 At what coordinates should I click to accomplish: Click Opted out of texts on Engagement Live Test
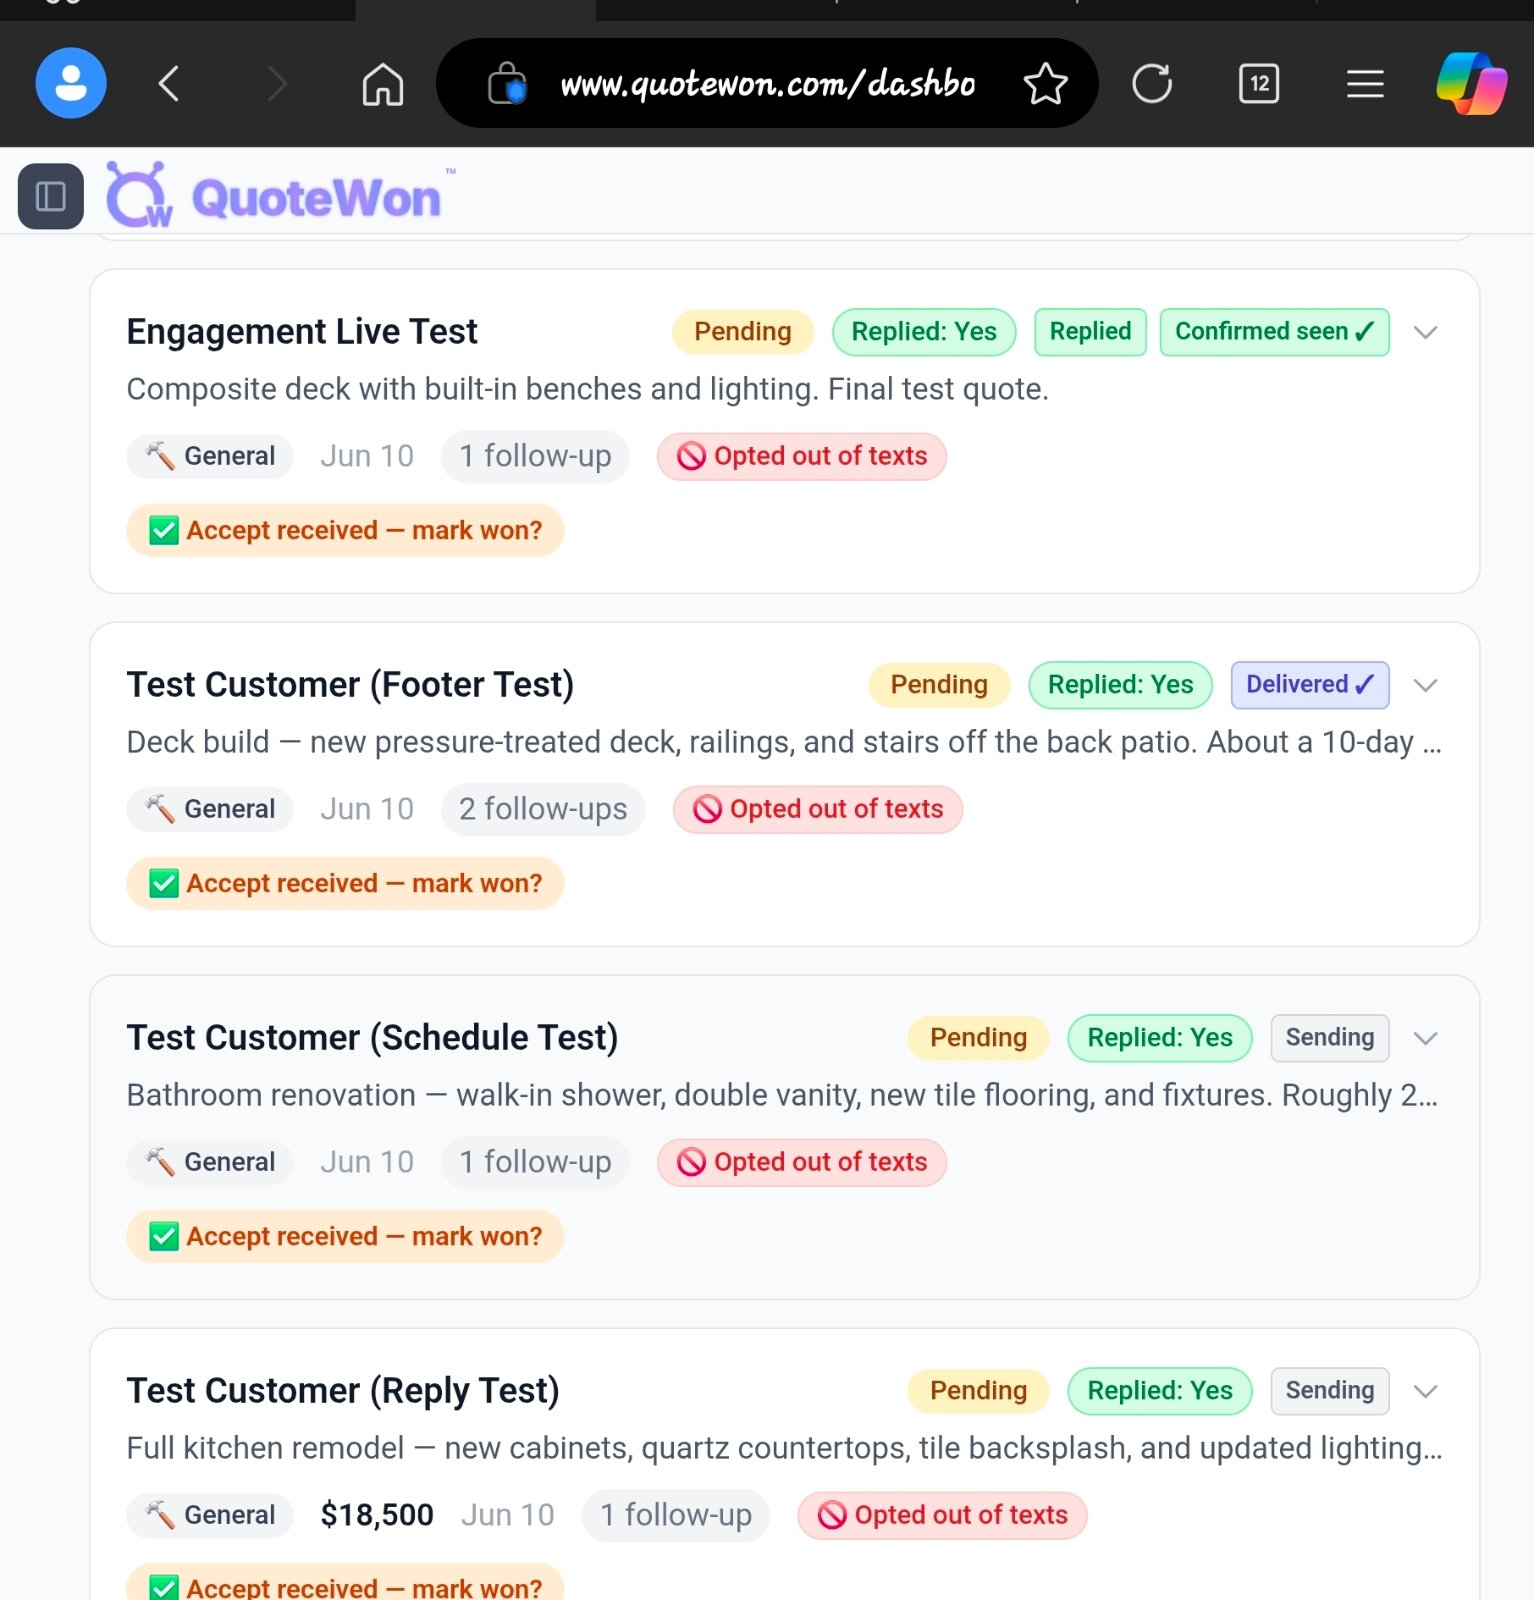coord(802,456)
